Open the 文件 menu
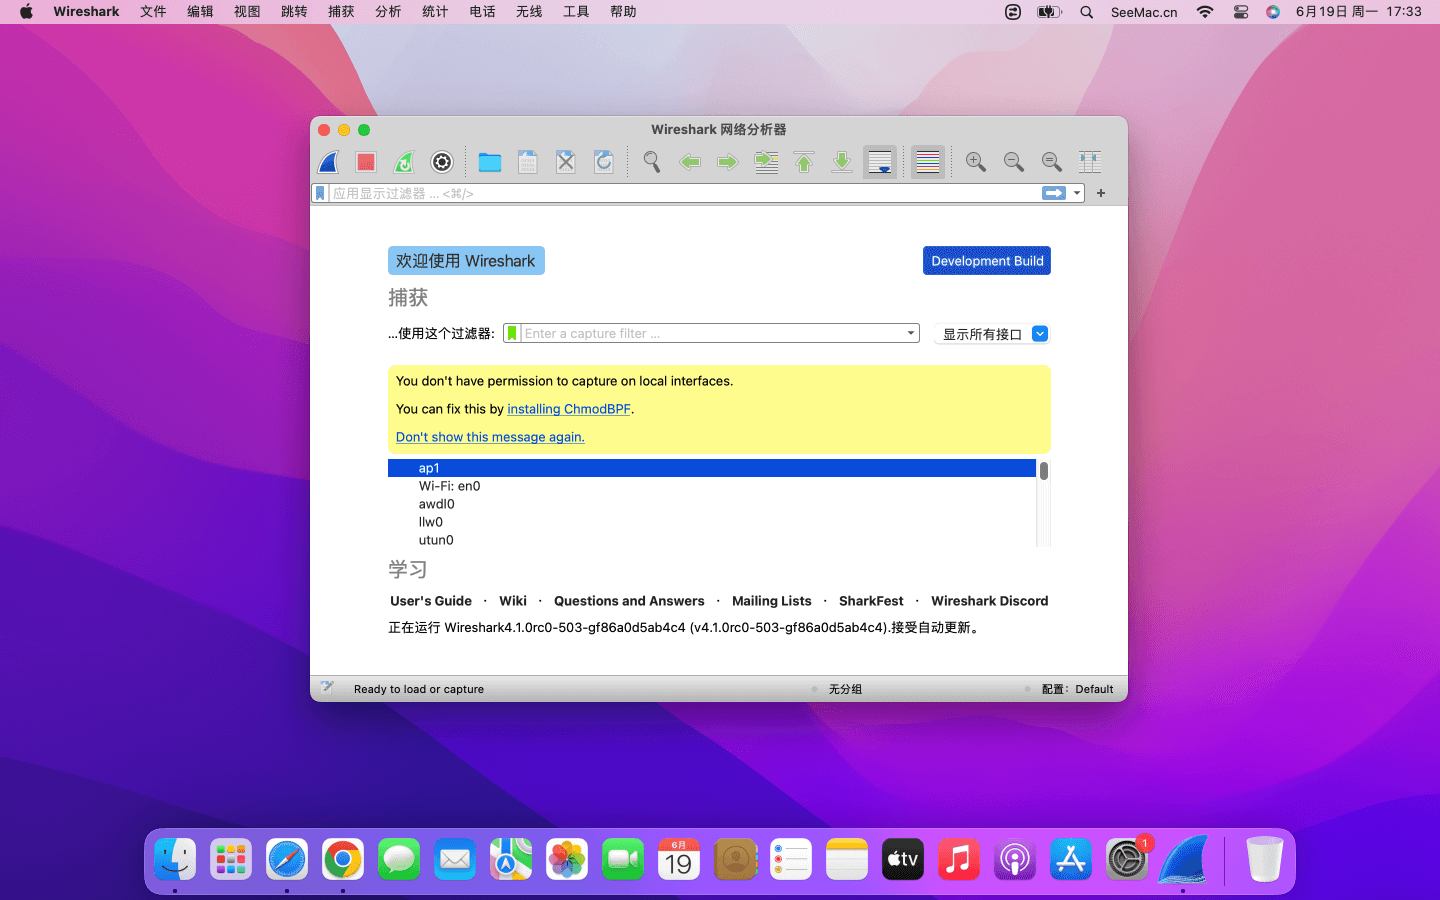 (x=153, y=12)
